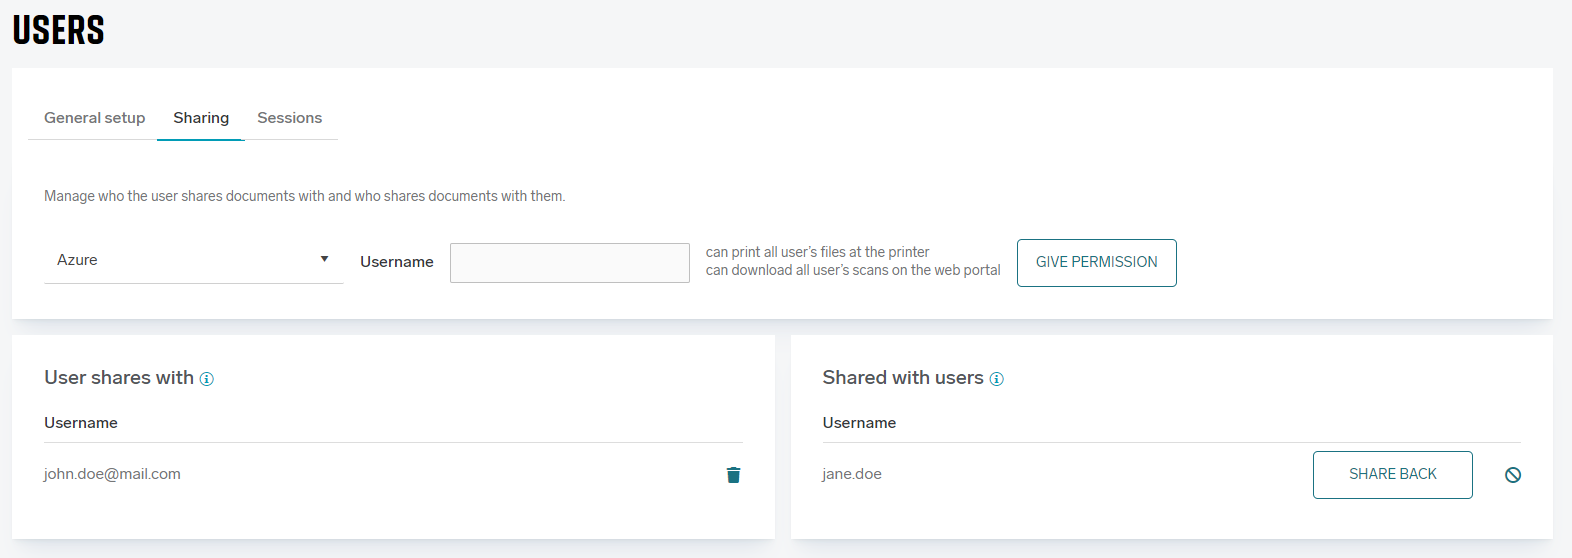Click the Username label beside the input
Screen dimensions: 1572x558
point(397,262)
